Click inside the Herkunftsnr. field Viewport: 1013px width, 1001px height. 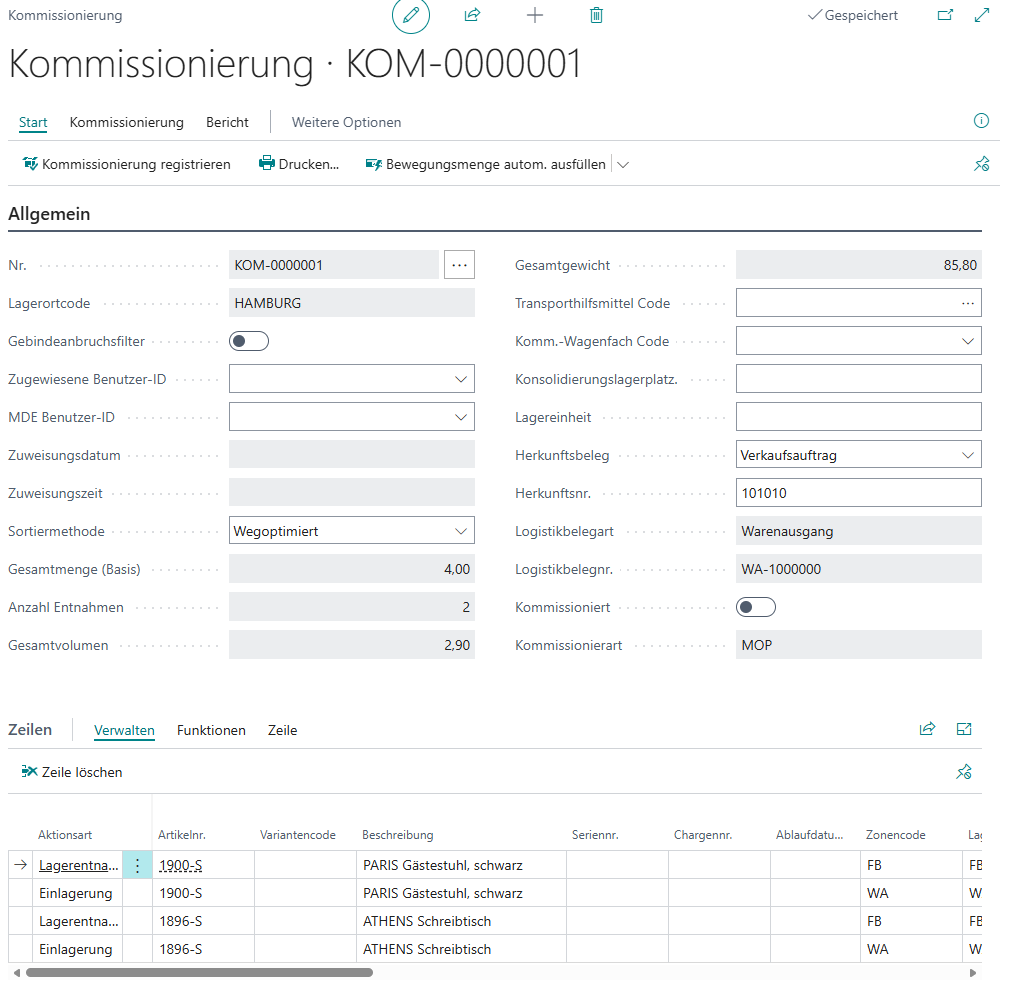[x=858, y=492]
